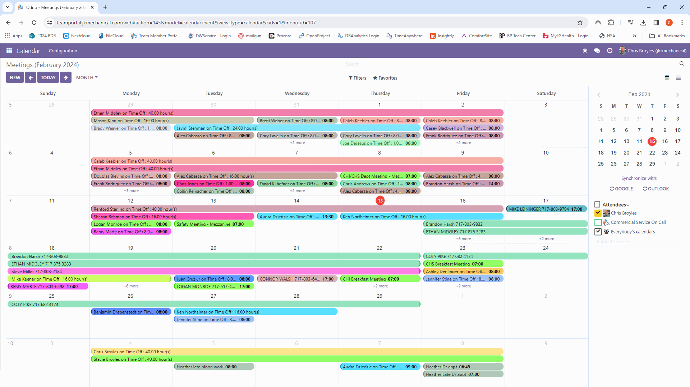Open the Favorites dropdown

385,78
